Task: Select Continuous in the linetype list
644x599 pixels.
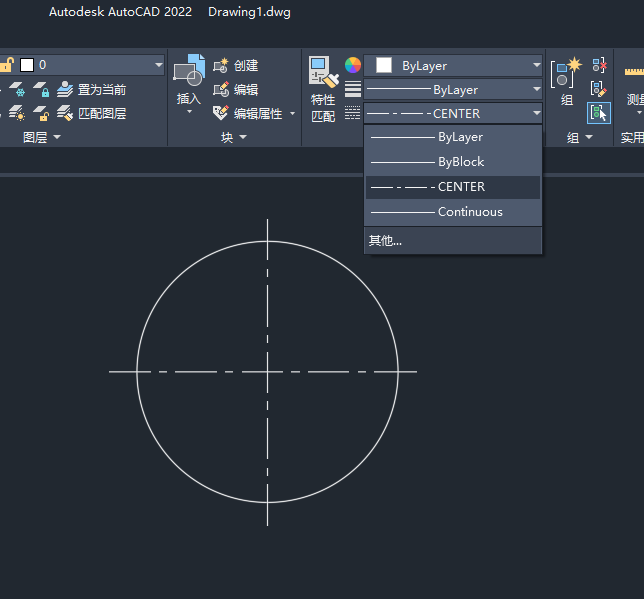Action: coord(453,212)
